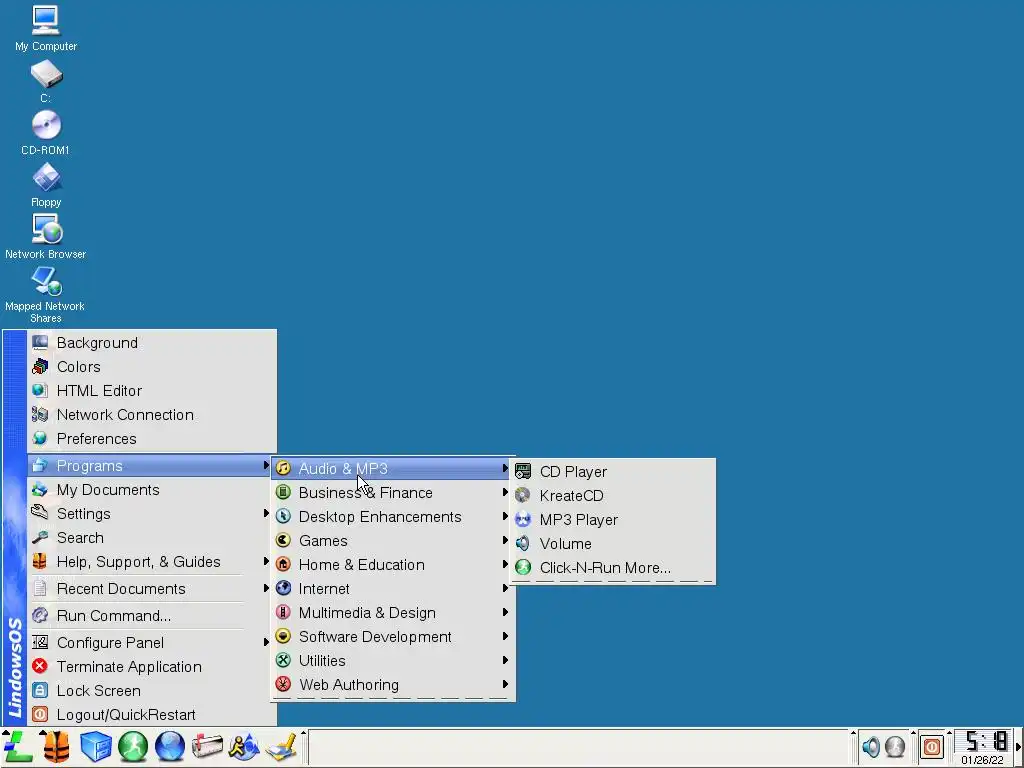Click the green L launch button
Screen dimensions: 1024x768
[x=18, y=746]
